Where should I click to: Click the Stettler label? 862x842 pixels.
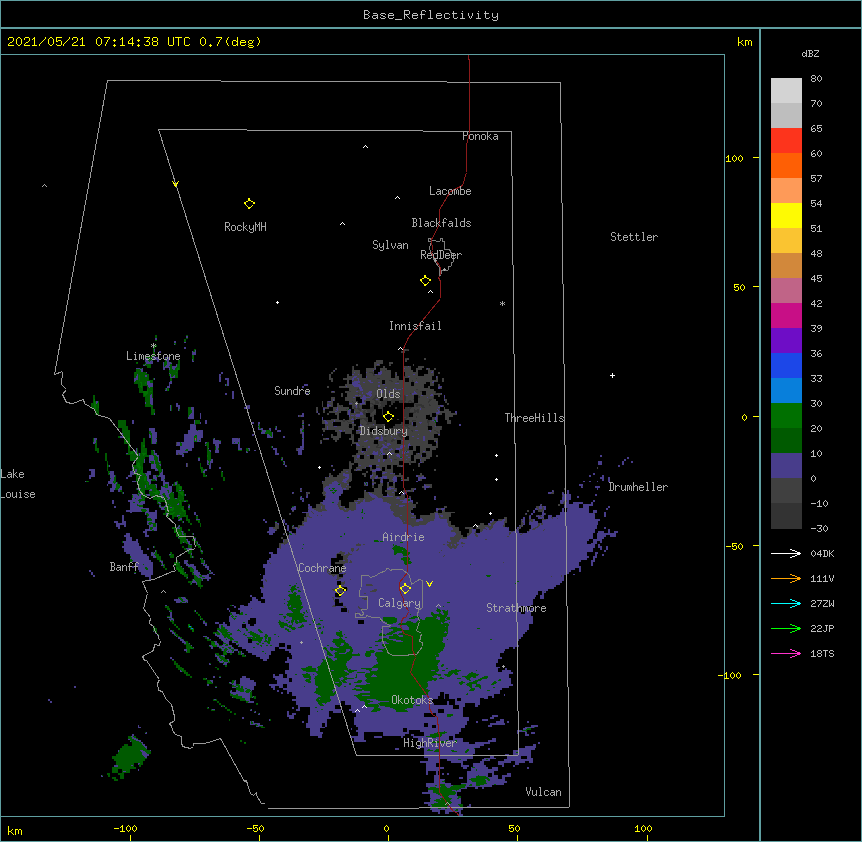point(634,237)
